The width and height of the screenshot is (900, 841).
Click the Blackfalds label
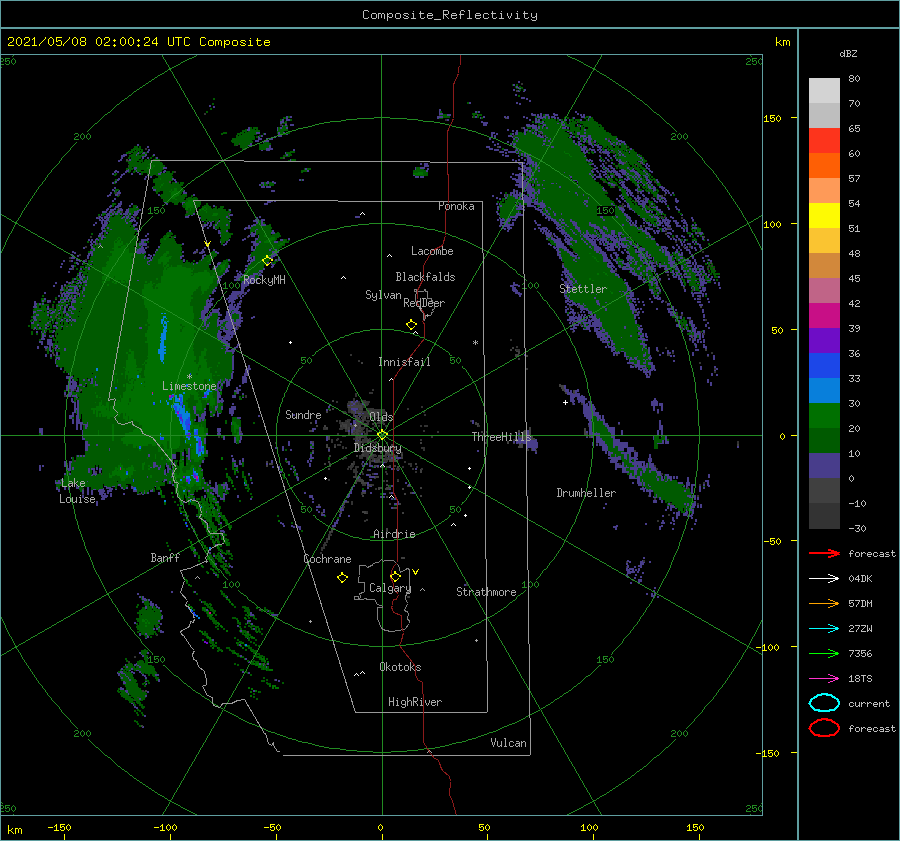point(425,277)
